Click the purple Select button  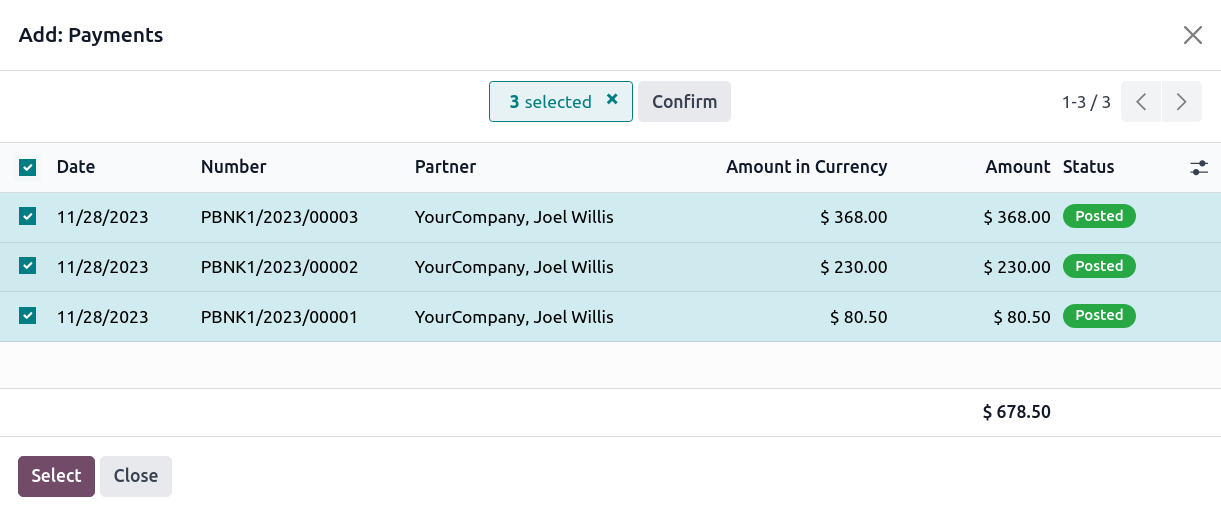pyautogui.click(x=56, y=476)
